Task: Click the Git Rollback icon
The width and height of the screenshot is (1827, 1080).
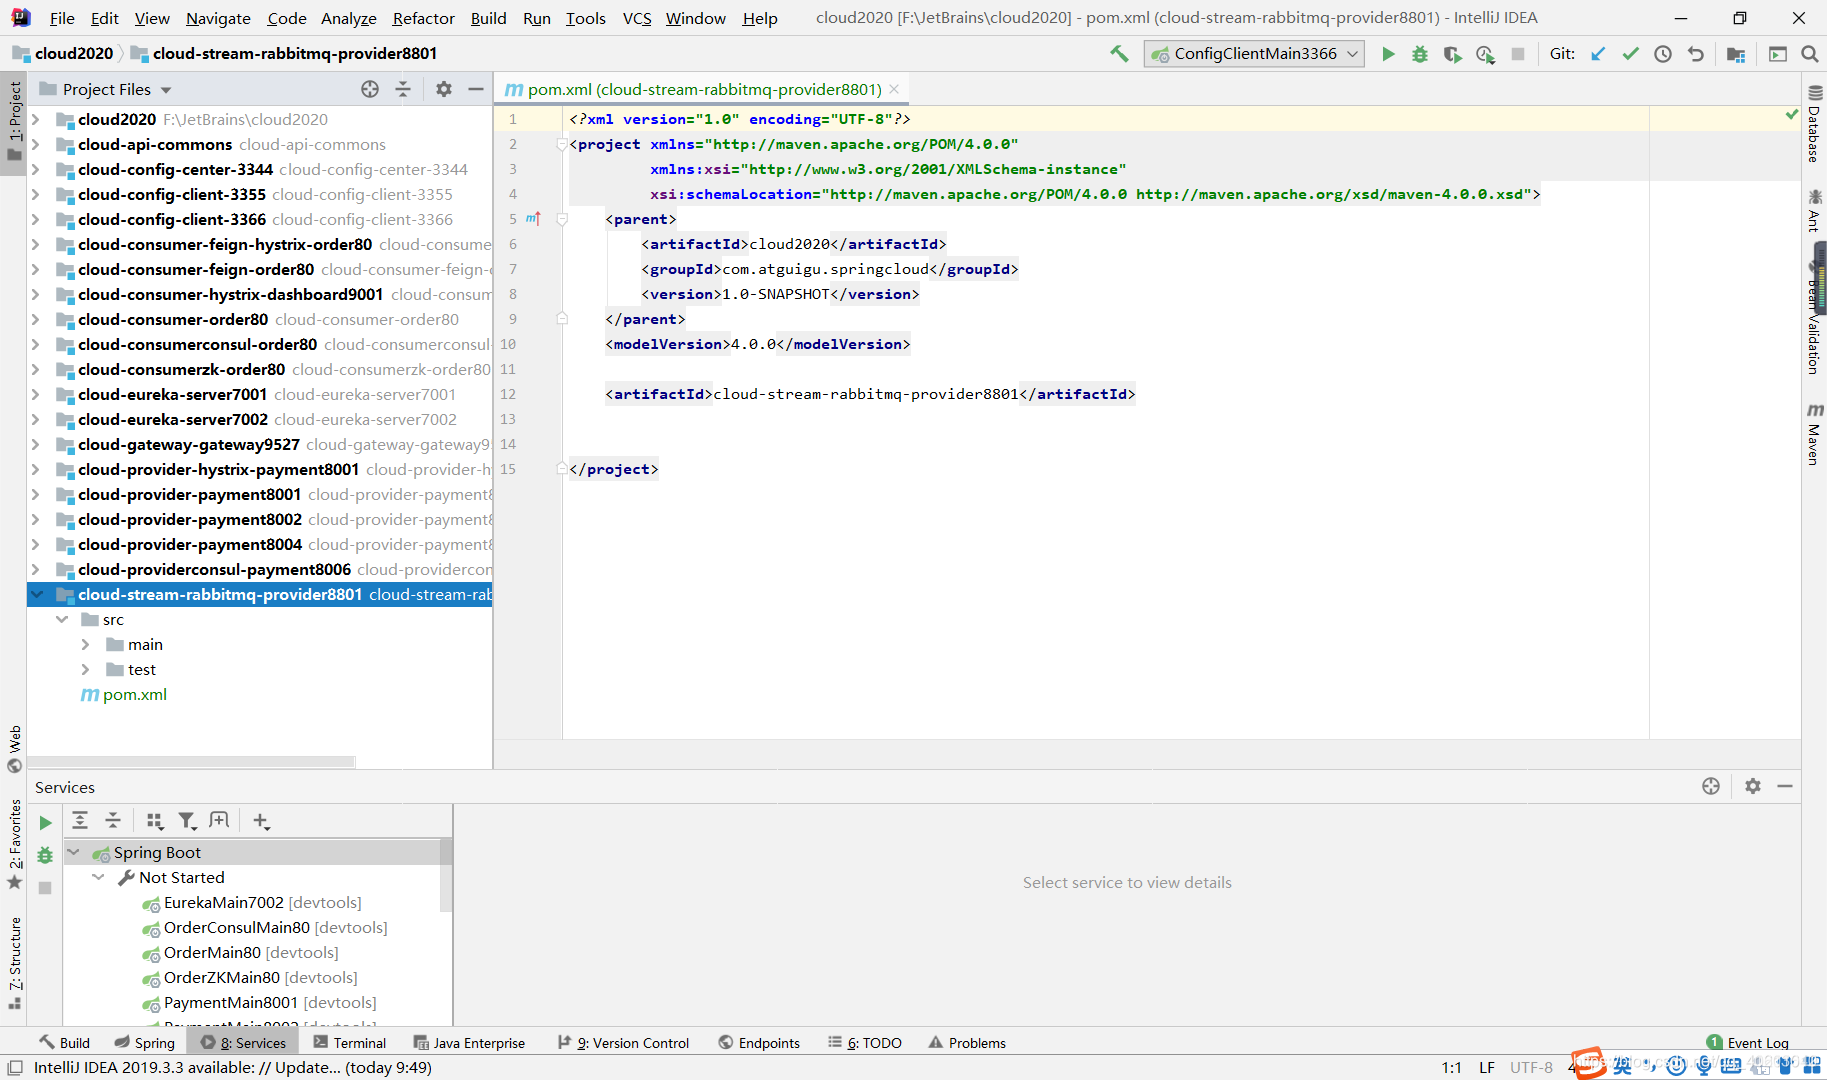Action: [1695, 54]
